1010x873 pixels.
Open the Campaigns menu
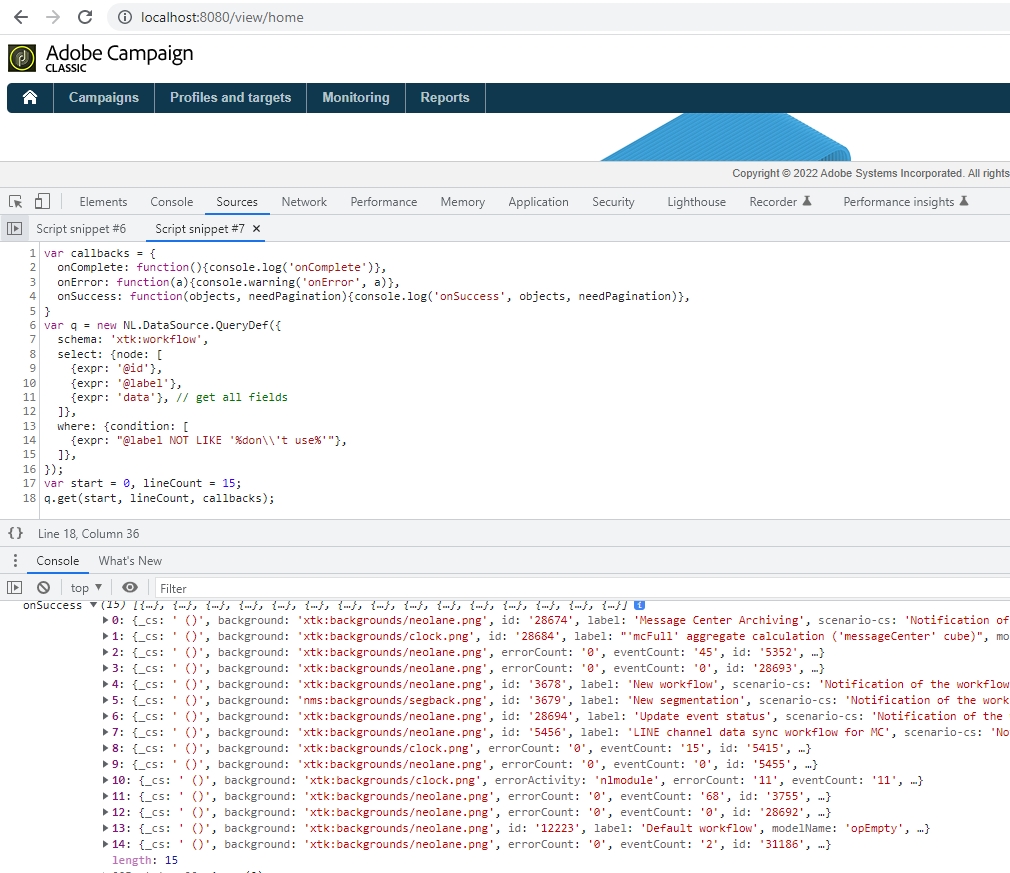point(103,97)
